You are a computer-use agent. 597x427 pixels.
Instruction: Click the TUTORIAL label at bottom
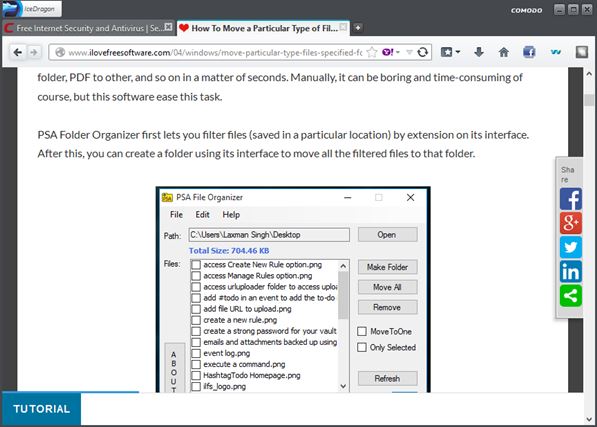[42, 409]
